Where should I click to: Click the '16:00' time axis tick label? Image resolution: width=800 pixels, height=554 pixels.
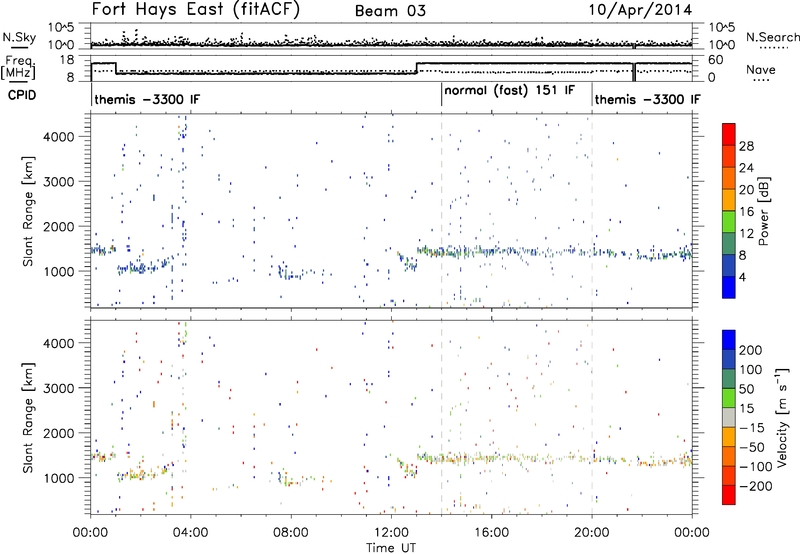[x=492, y=533]
